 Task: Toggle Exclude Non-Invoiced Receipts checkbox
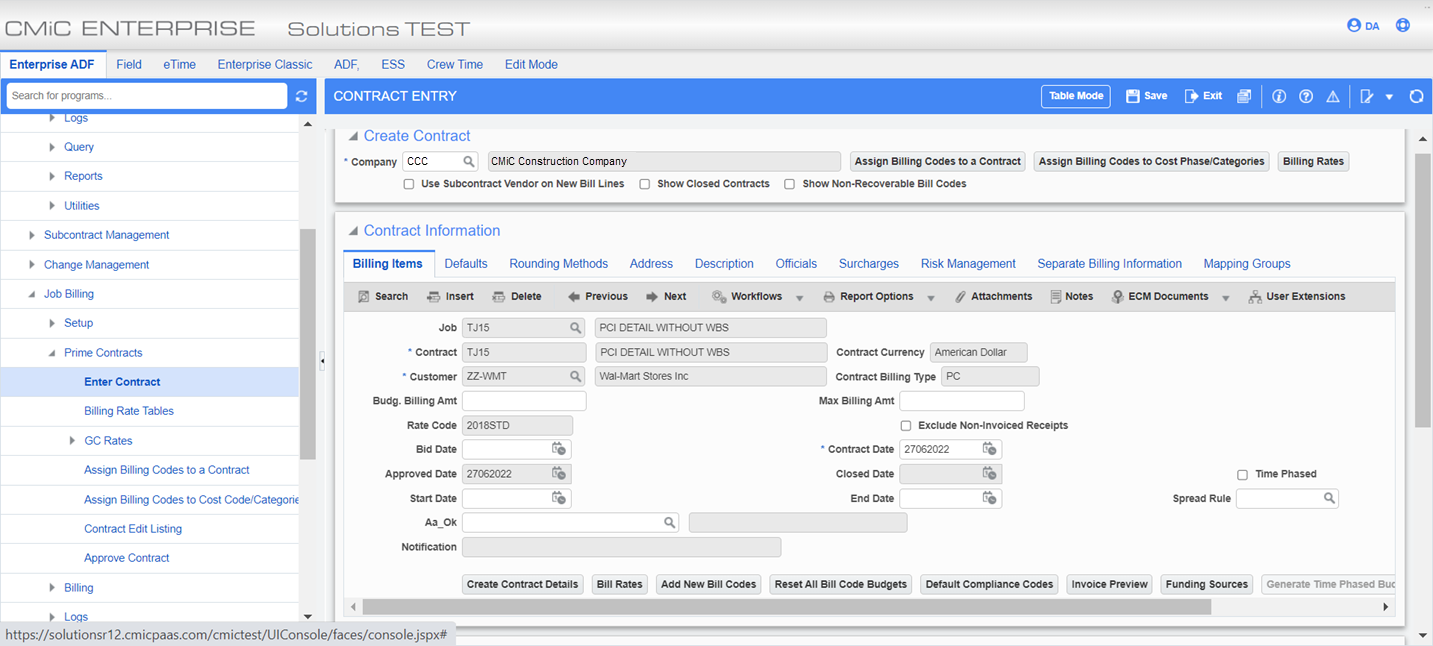click(906, 425)
